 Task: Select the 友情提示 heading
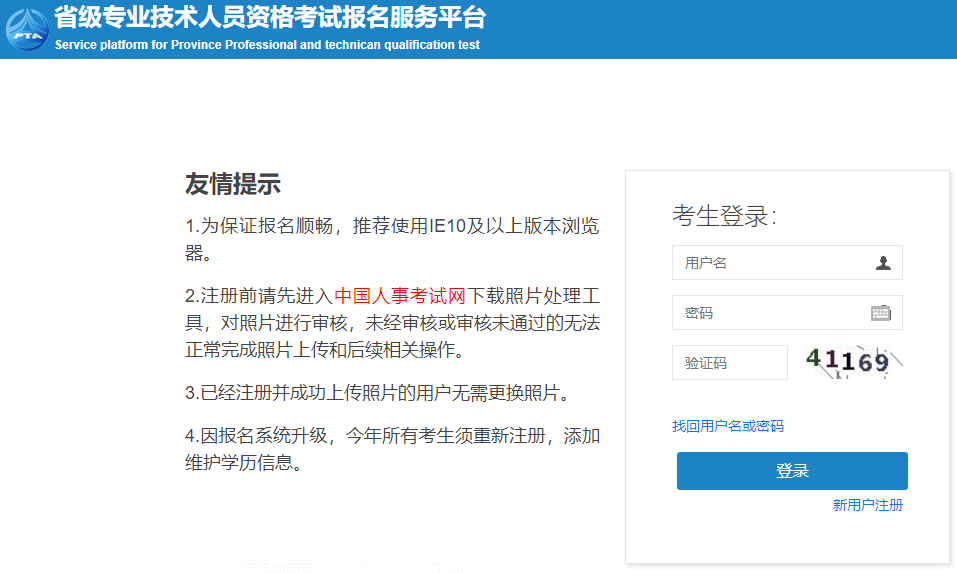tap(232, 184)
